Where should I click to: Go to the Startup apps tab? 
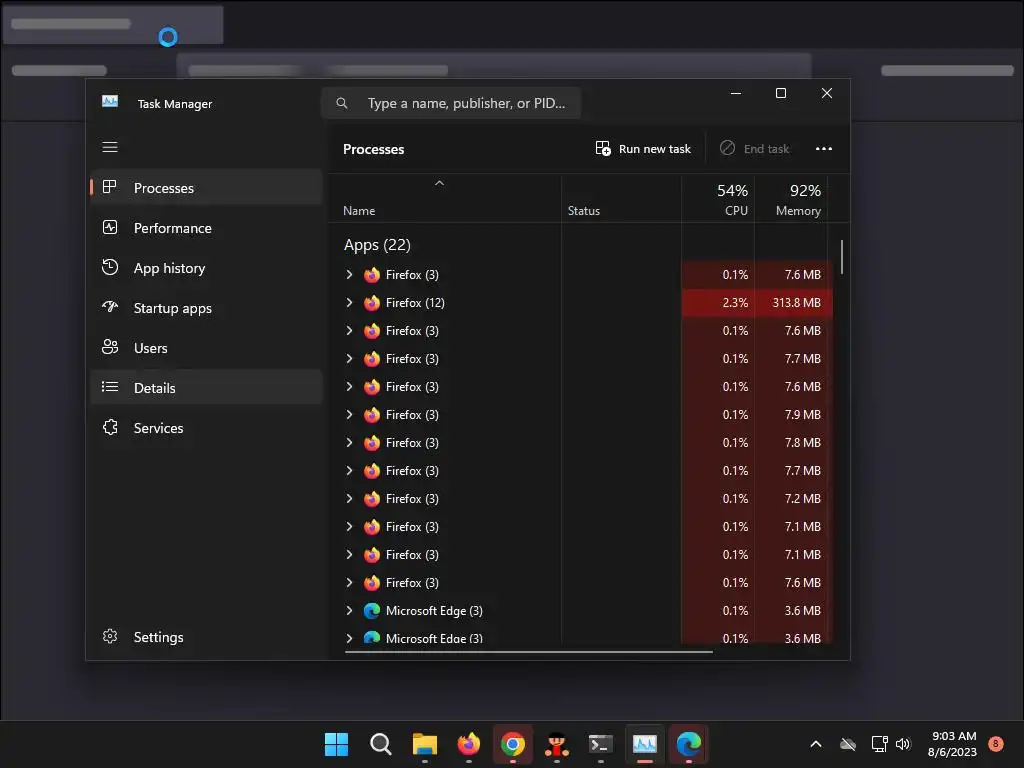206,308
